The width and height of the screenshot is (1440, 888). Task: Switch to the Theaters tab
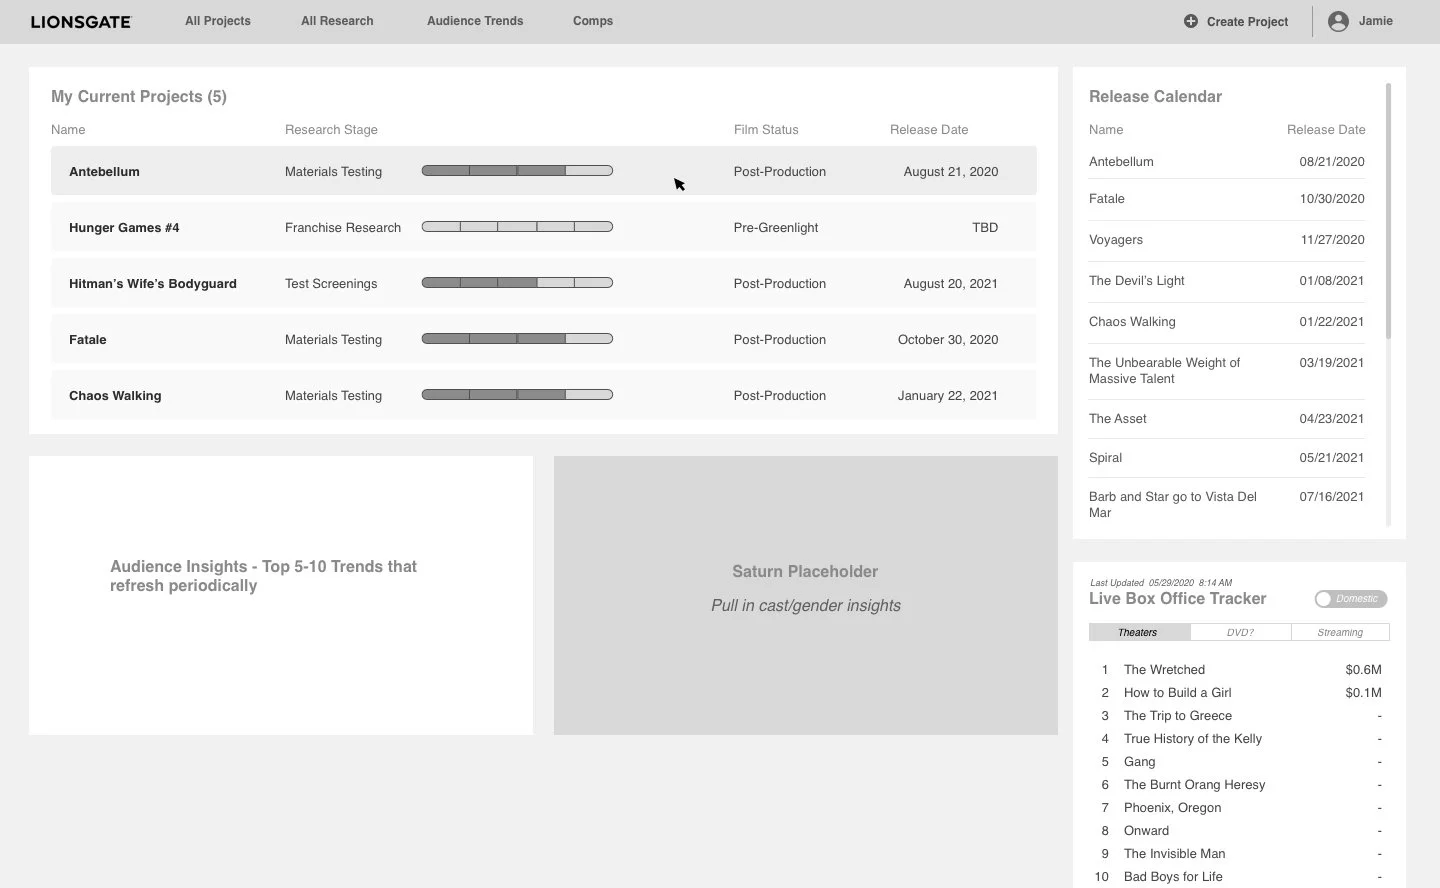click(1139, 632)
